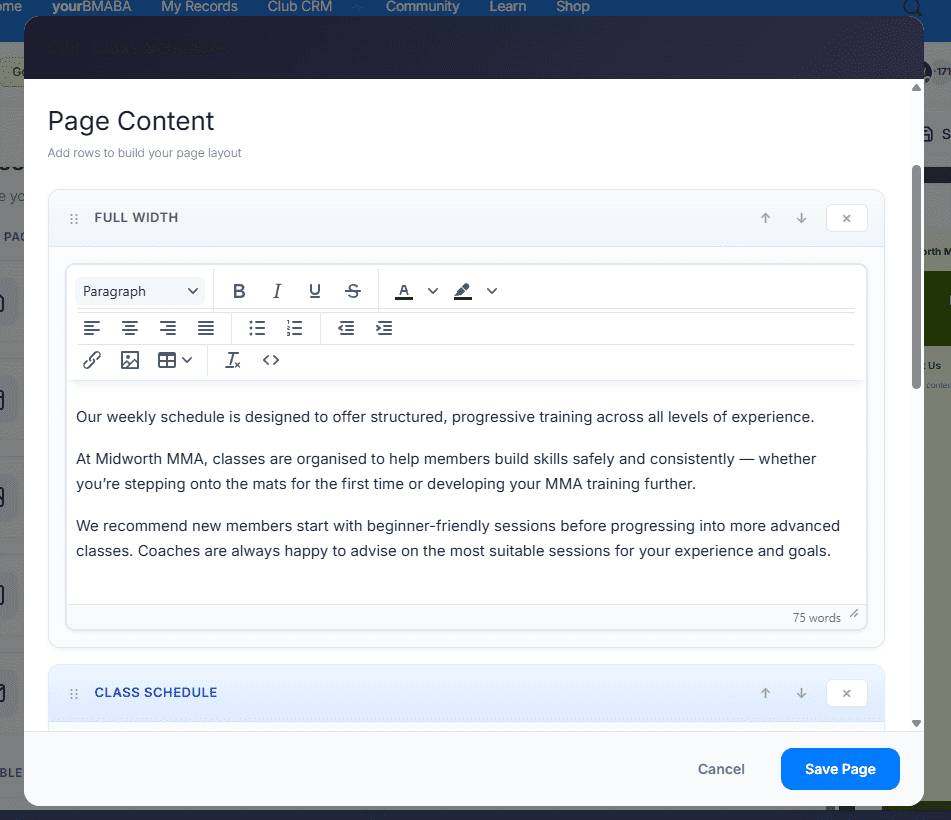Open source code view
951x820 pixels.
[x=271, y=360]
